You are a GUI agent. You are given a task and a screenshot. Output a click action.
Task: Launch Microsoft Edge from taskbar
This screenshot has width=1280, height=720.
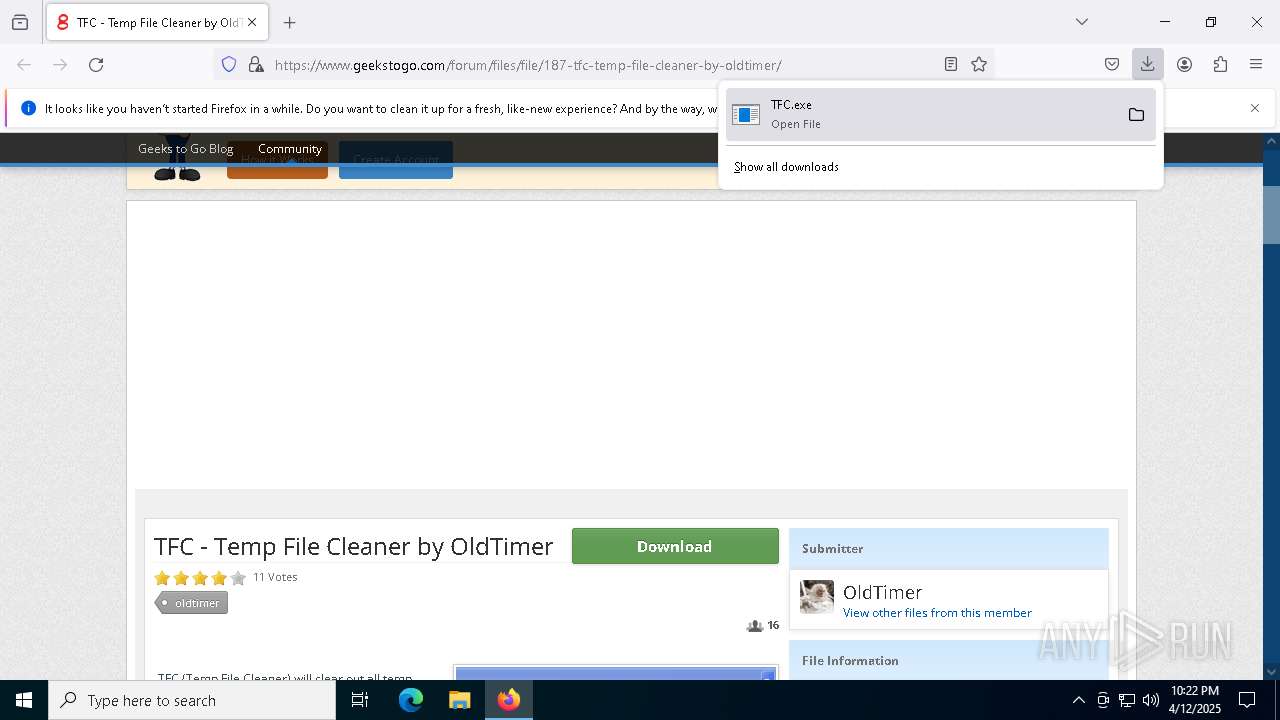point(411,700)
